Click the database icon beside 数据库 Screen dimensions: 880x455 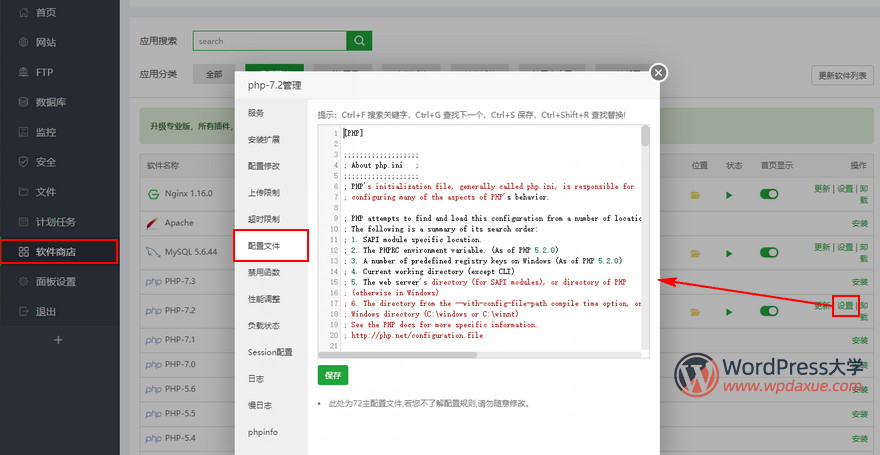(x=23, y=102)
